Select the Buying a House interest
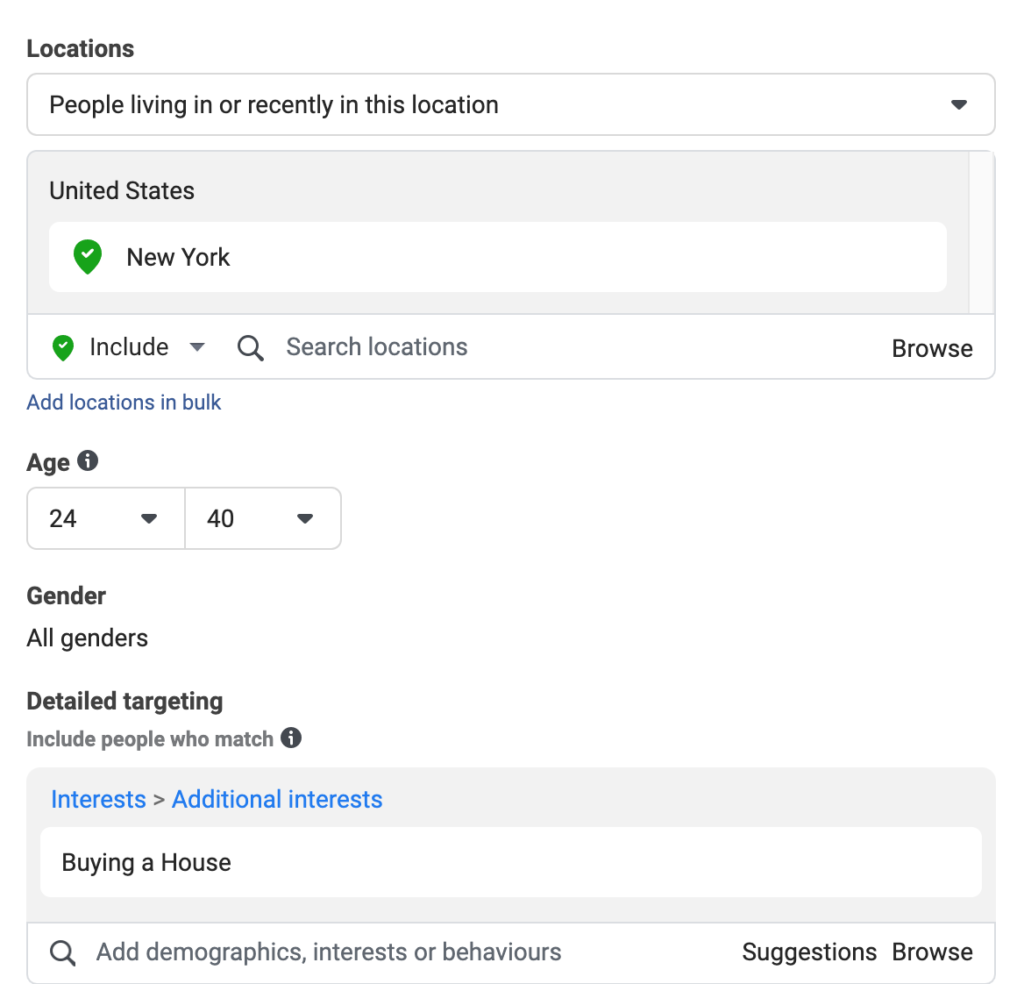 (x=511, y=862)
